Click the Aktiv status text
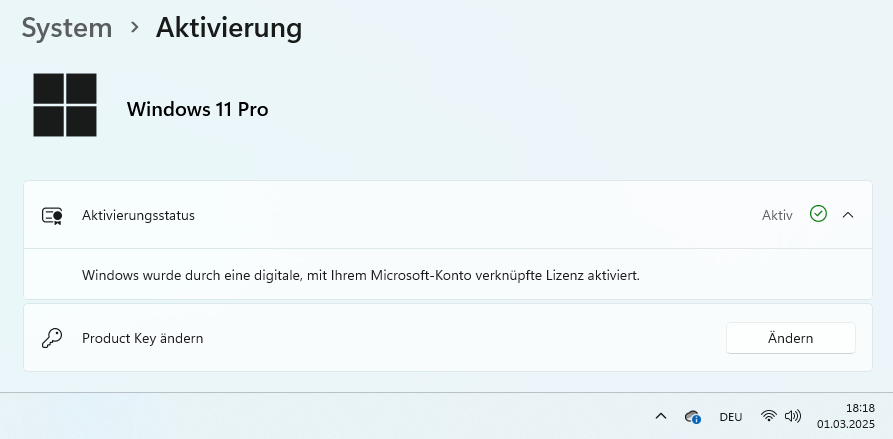 tap(777, 215)
